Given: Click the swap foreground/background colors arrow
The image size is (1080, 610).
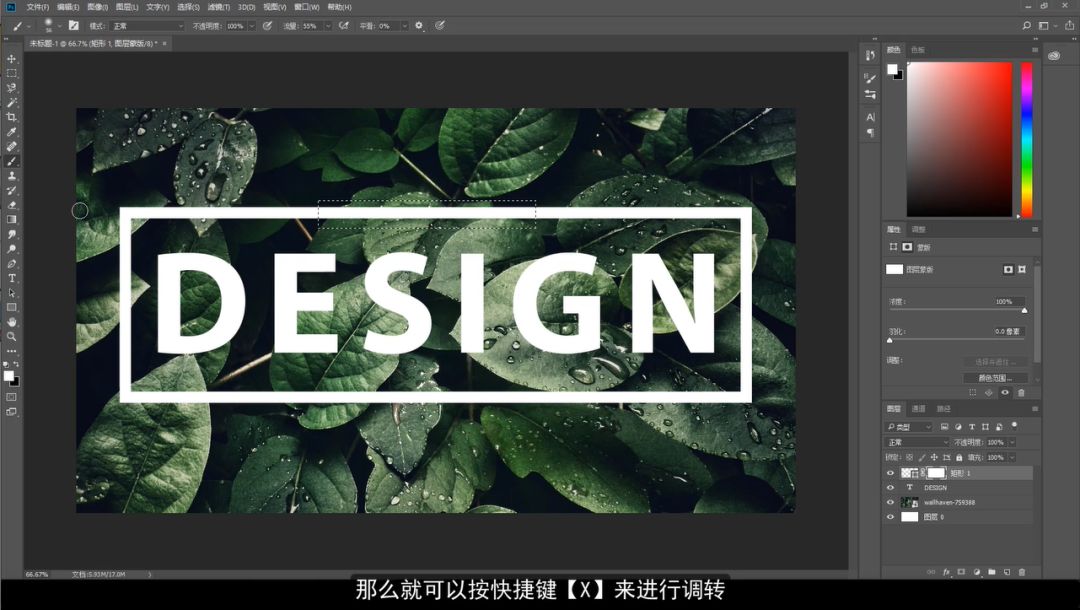Looking at the screenshot, I should pos(16,364).
